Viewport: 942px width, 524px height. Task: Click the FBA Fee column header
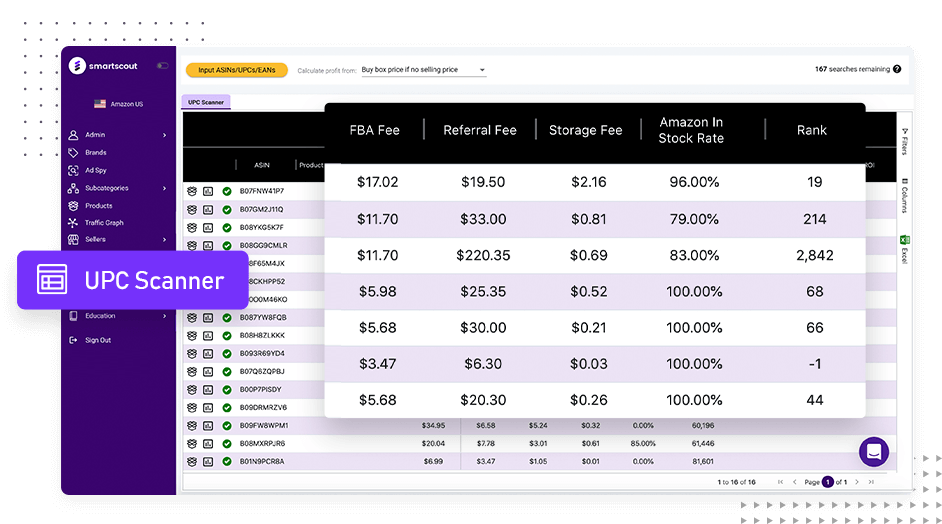(374, 130)
